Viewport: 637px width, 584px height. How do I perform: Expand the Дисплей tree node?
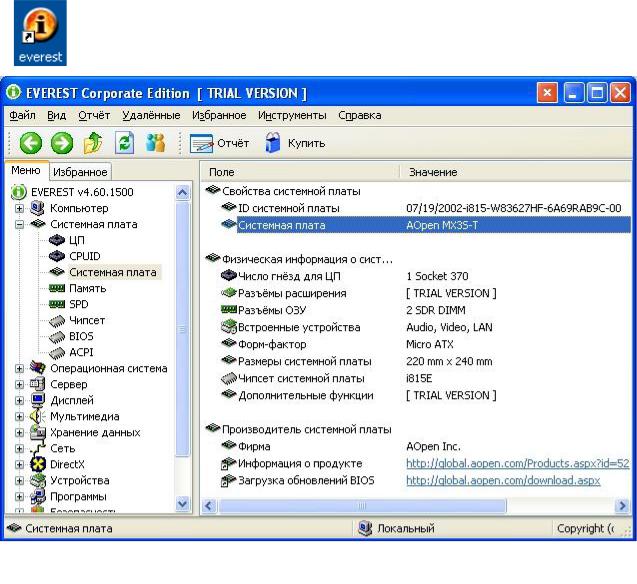(19, 400)
